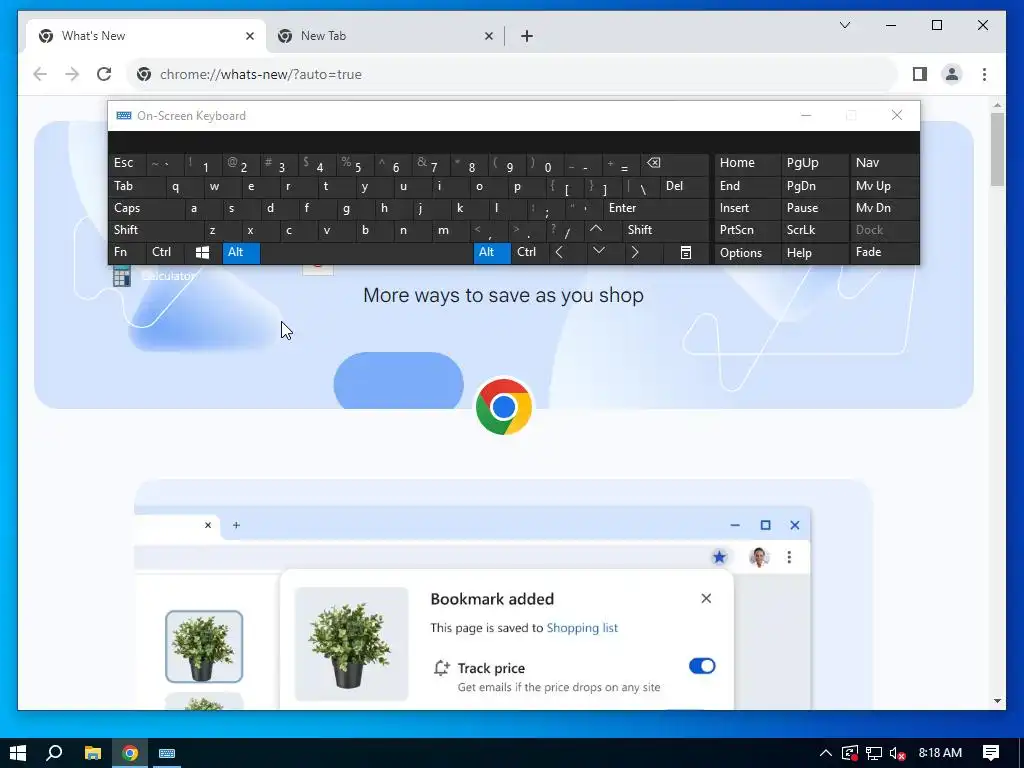Select the What's New tab
The height and width of the screenshot is (768, 1024).
click(x=146, y=36)
